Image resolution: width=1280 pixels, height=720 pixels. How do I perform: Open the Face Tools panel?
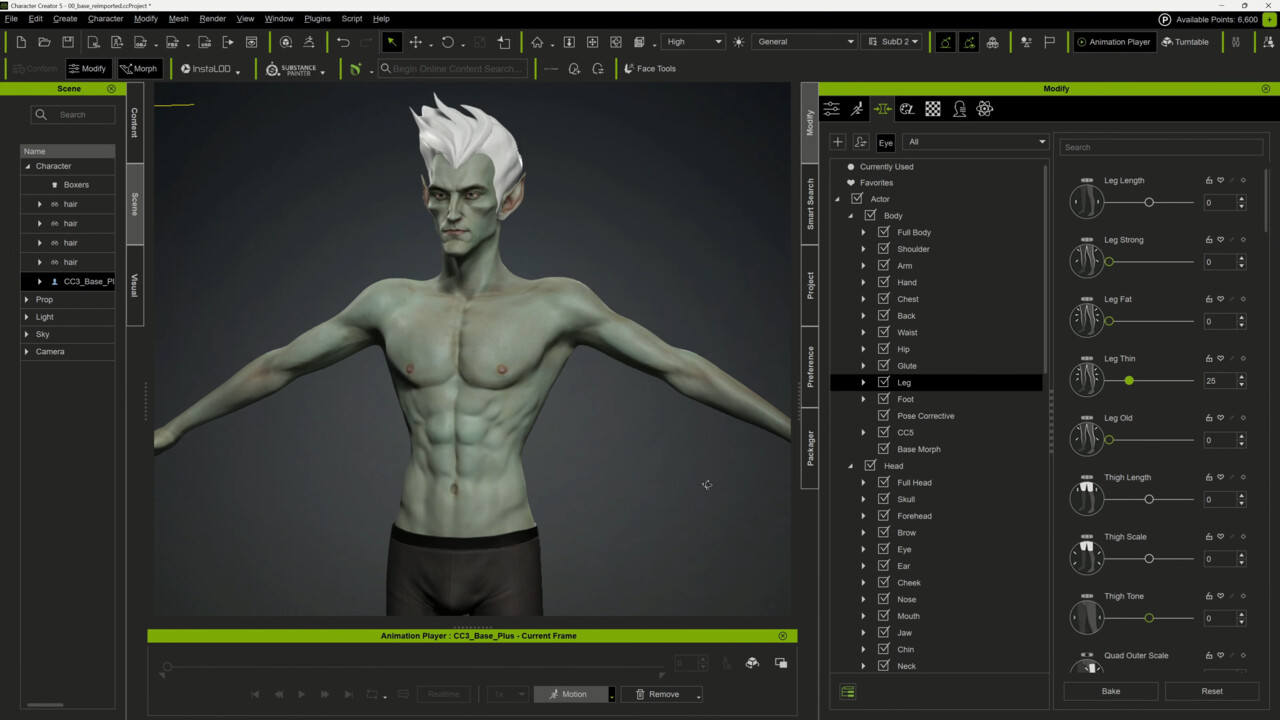click(649, 69)
